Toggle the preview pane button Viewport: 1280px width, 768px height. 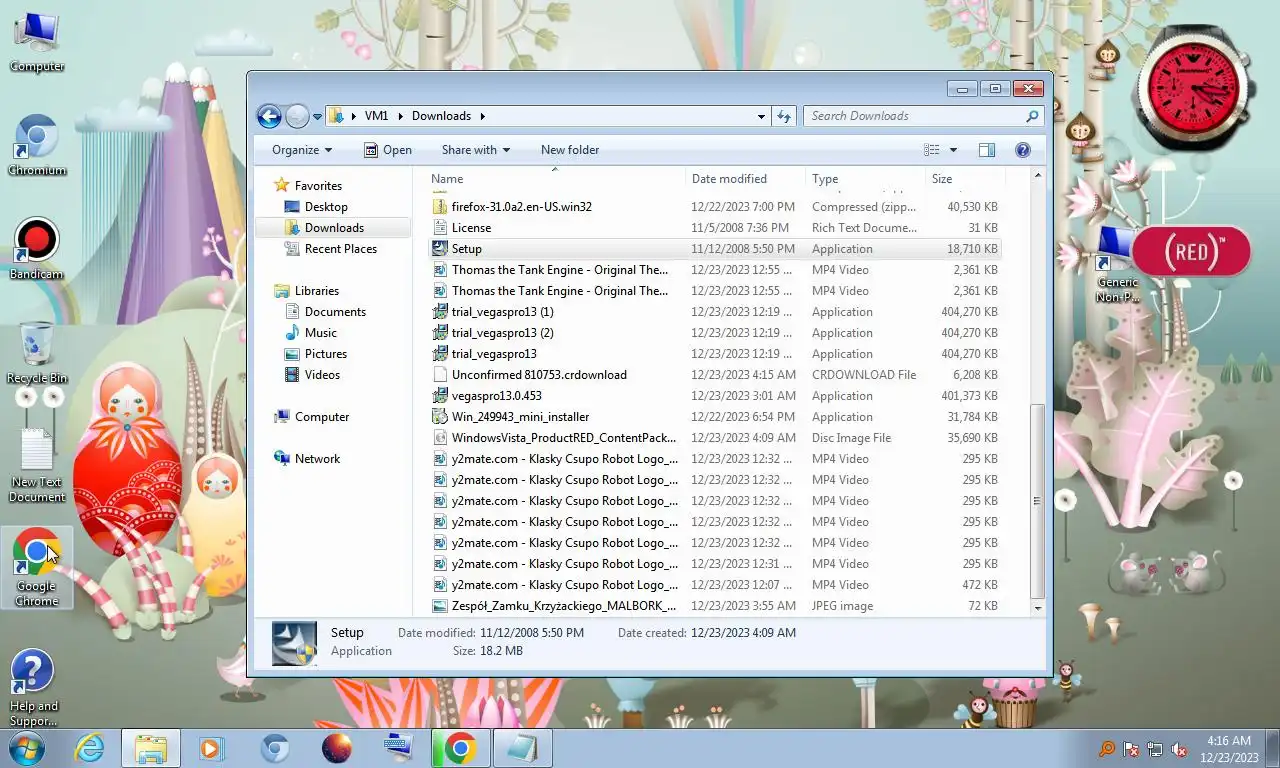click(987, 150)
